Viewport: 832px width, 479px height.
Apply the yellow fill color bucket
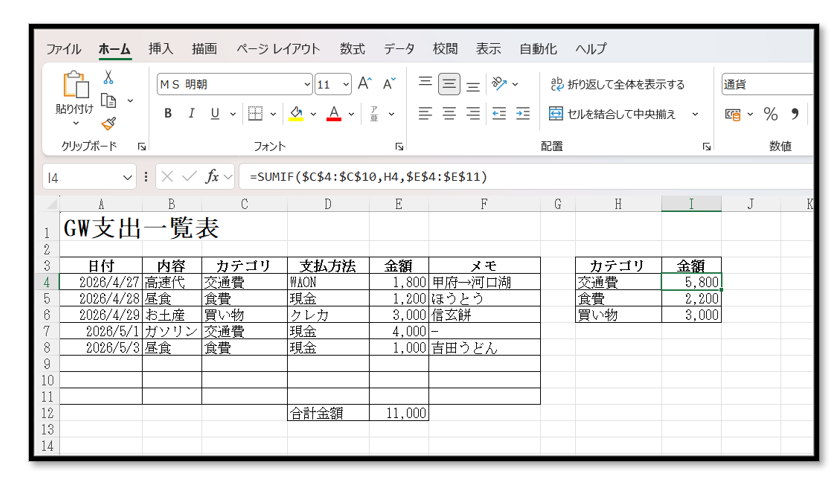tap(296, 114)
